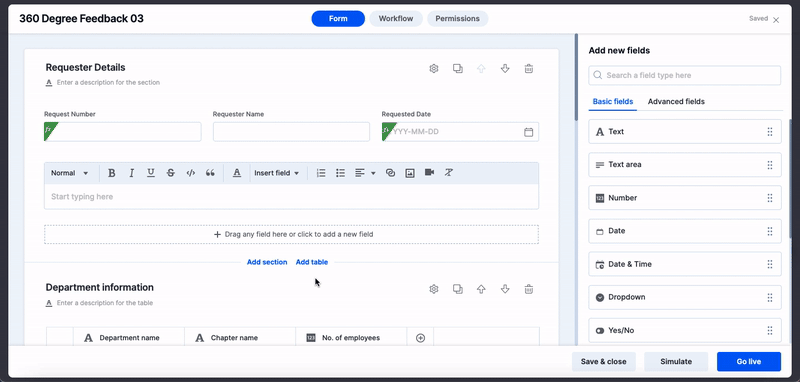The image size is (800, 382).
Task: Duplicate the Department information table
Action: tap(458, 289)
